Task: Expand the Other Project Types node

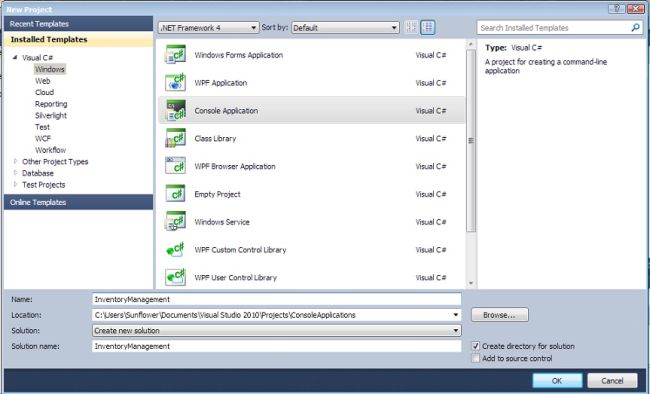Action: tap(15, 161)
